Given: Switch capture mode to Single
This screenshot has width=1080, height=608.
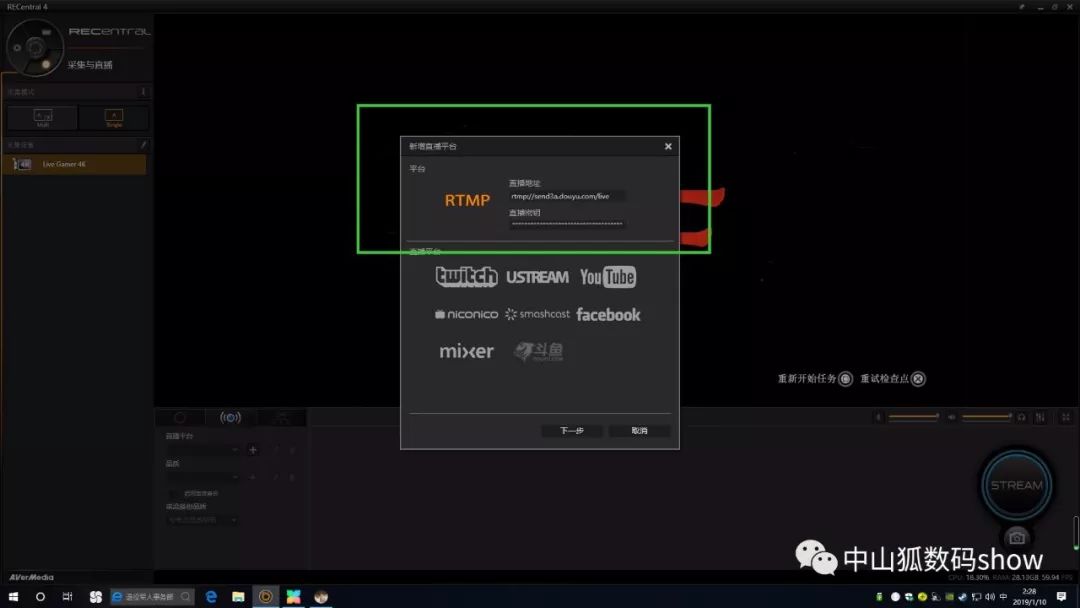Looking at the screenshot, I should (114, 118).
